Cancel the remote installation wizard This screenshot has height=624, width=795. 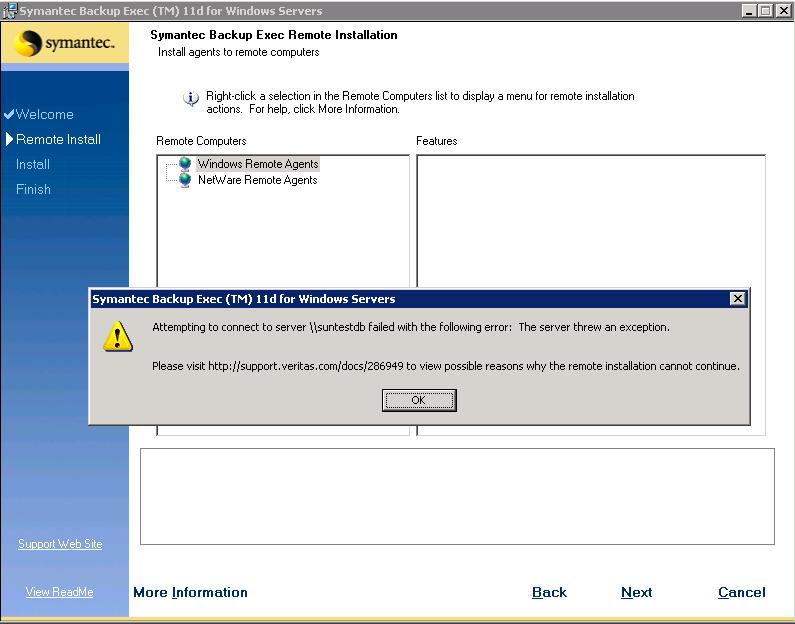pos(742,592)
